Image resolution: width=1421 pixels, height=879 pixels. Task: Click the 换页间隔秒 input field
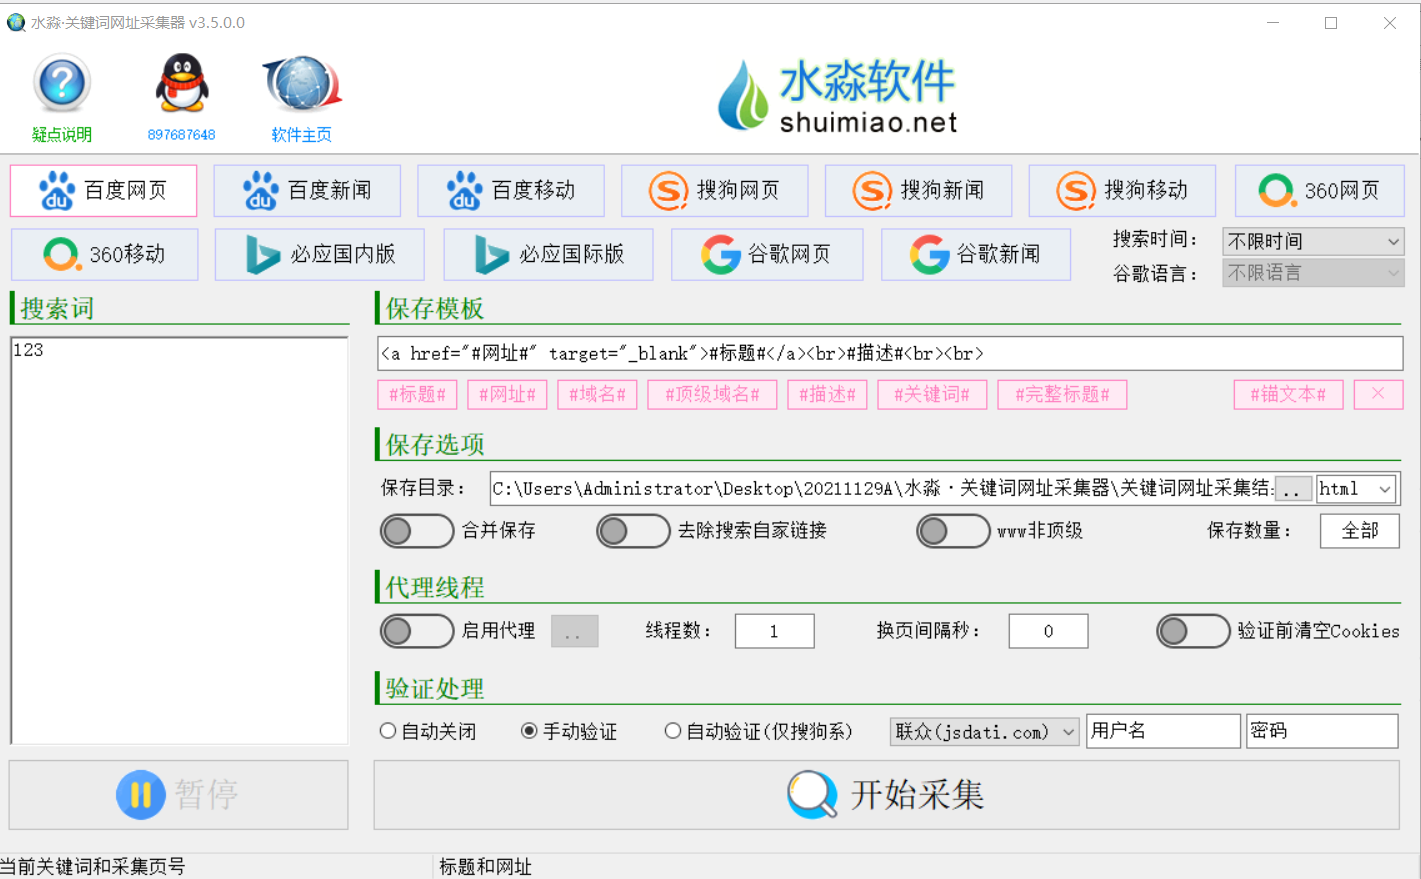click(1048, 631)
